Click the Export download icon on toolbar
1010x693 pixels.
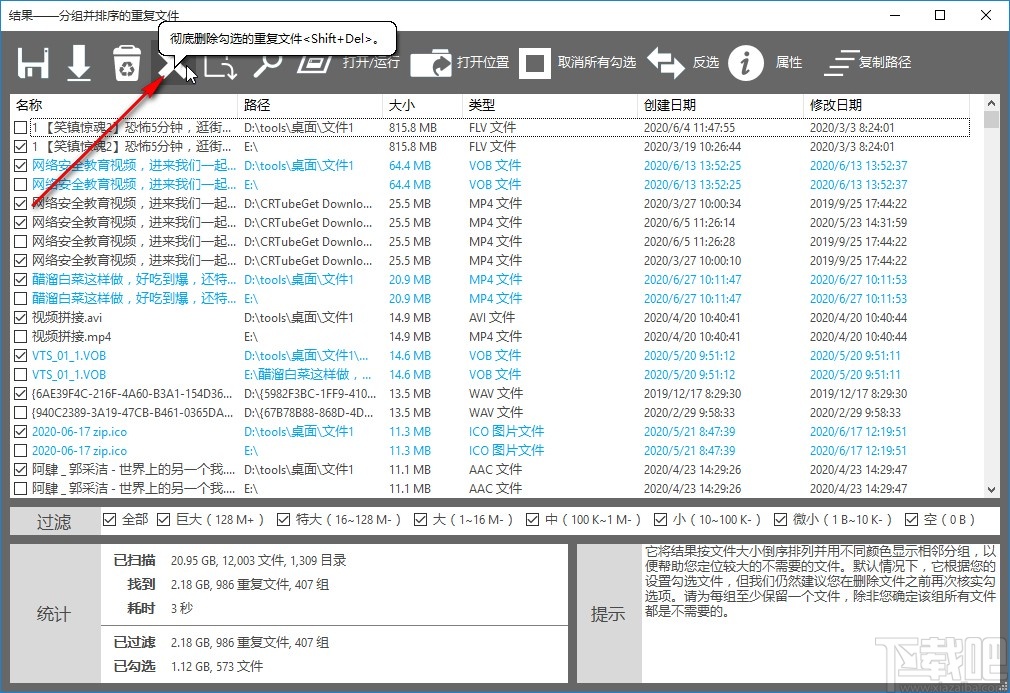(x=79, y=62)
